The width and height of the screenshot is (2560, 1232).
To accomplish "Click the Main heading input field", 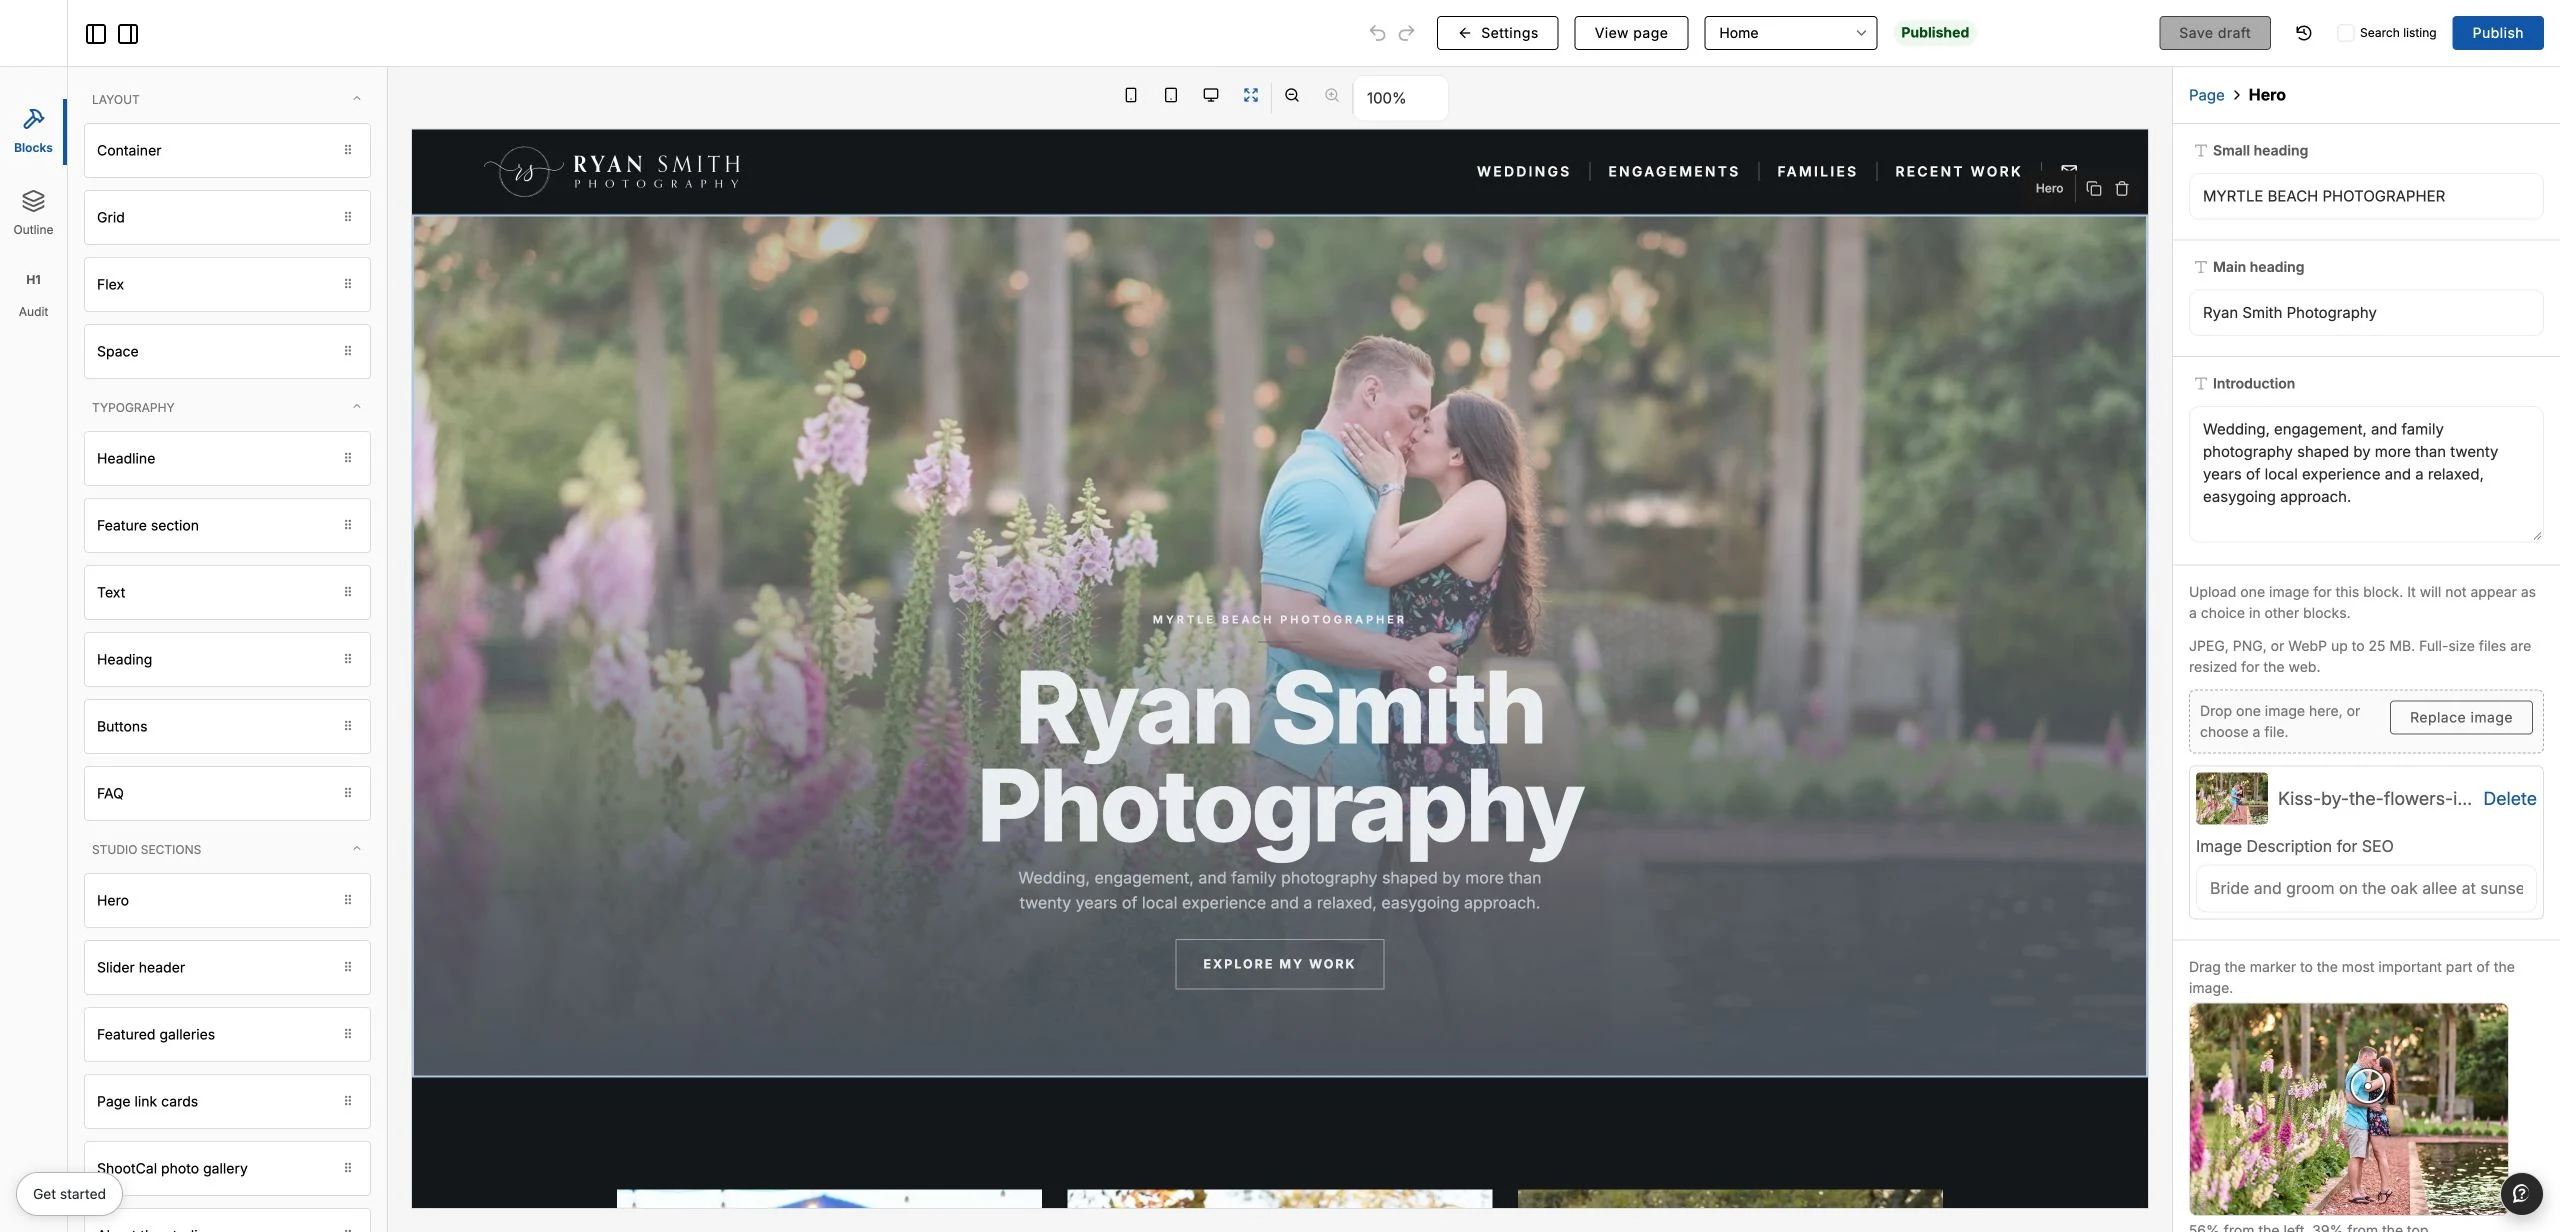I will 2365,313.
